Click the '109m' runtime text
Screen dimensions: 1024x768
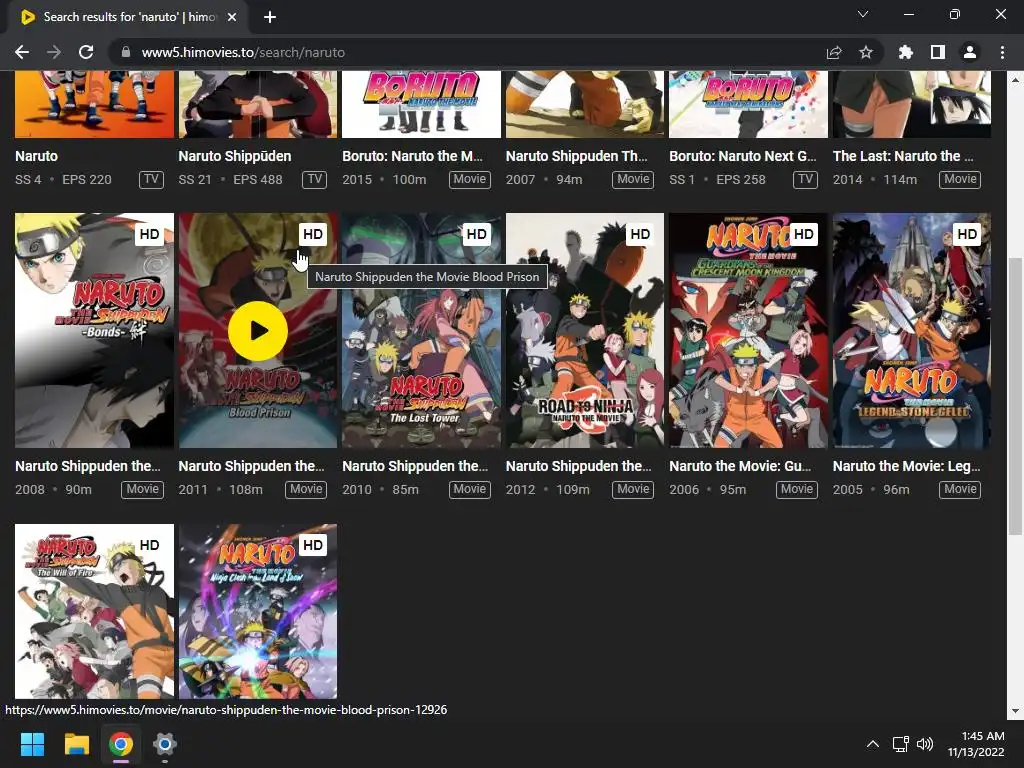click(x=573, y=490)
